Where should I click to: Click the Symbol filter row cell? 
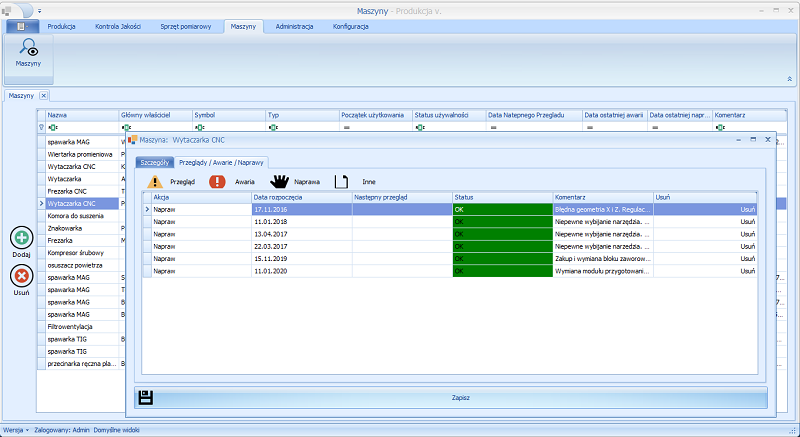(229, 127)
